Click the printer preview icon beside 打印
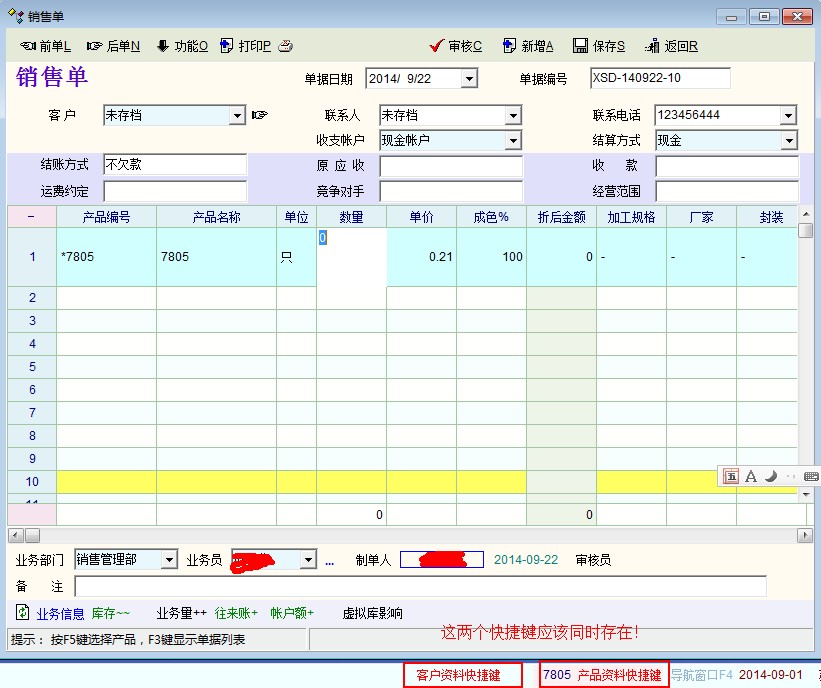 (x=286, y=46)
